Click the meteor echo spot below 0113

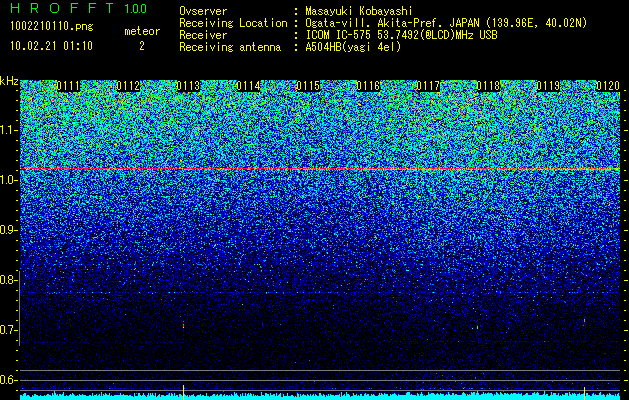[183, 325]
